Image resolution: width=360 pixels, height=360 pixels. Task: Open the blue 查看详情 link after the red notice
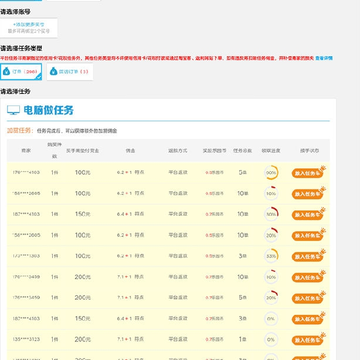[324, 58]
